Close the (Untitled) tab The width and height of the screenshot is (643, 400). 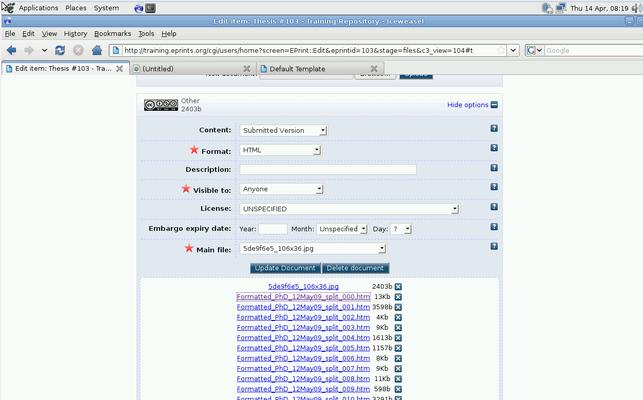click(246, 69)
